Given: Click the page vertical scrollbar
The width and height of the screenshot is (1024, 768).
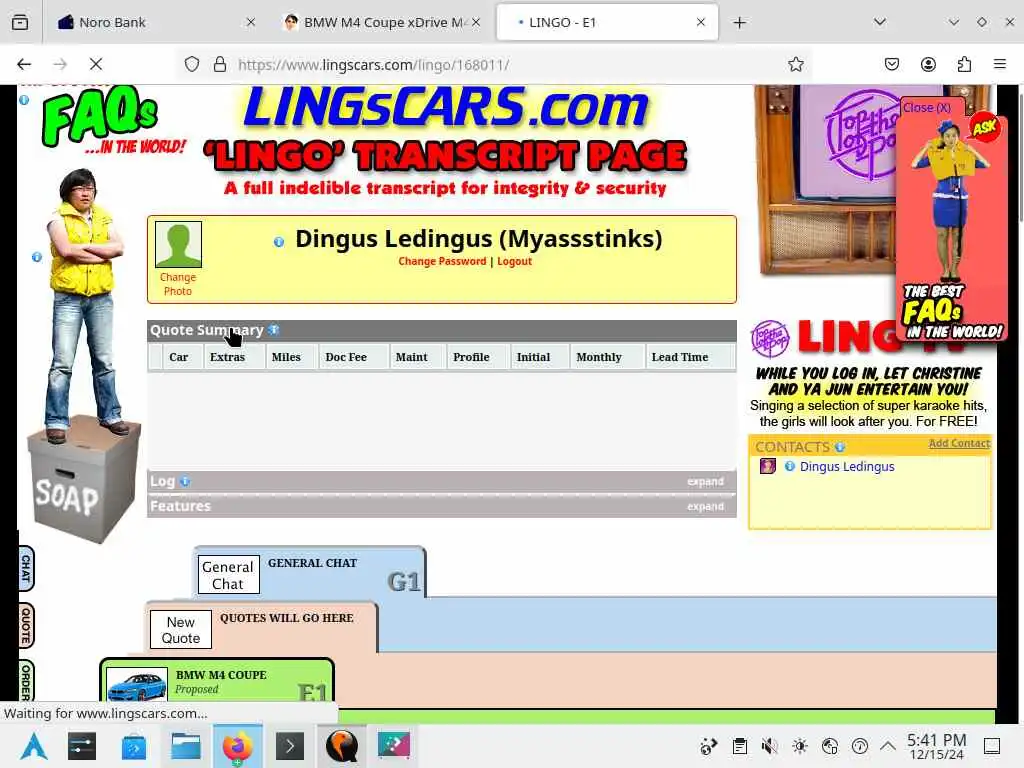Looking at the screenshot, I should point(1019,159).
